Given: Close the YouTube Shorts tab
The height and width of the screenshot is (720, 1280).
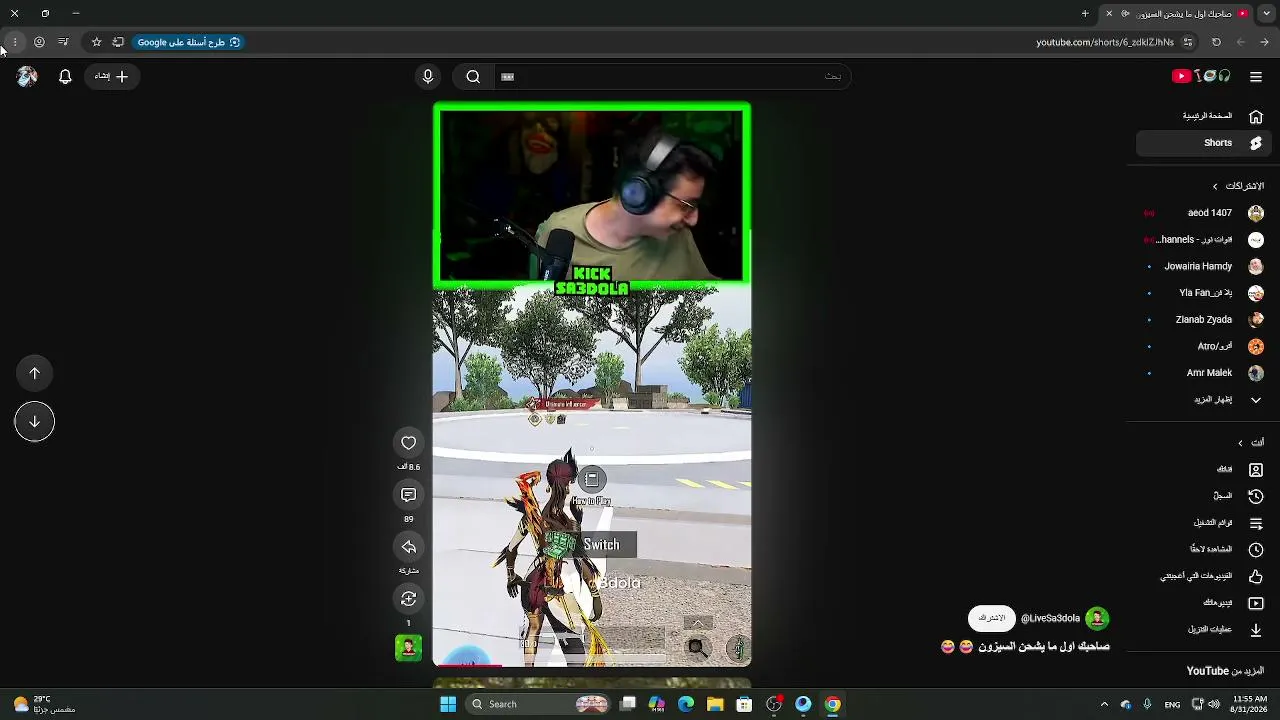Looking at the screenshot, I should 1109,13.
